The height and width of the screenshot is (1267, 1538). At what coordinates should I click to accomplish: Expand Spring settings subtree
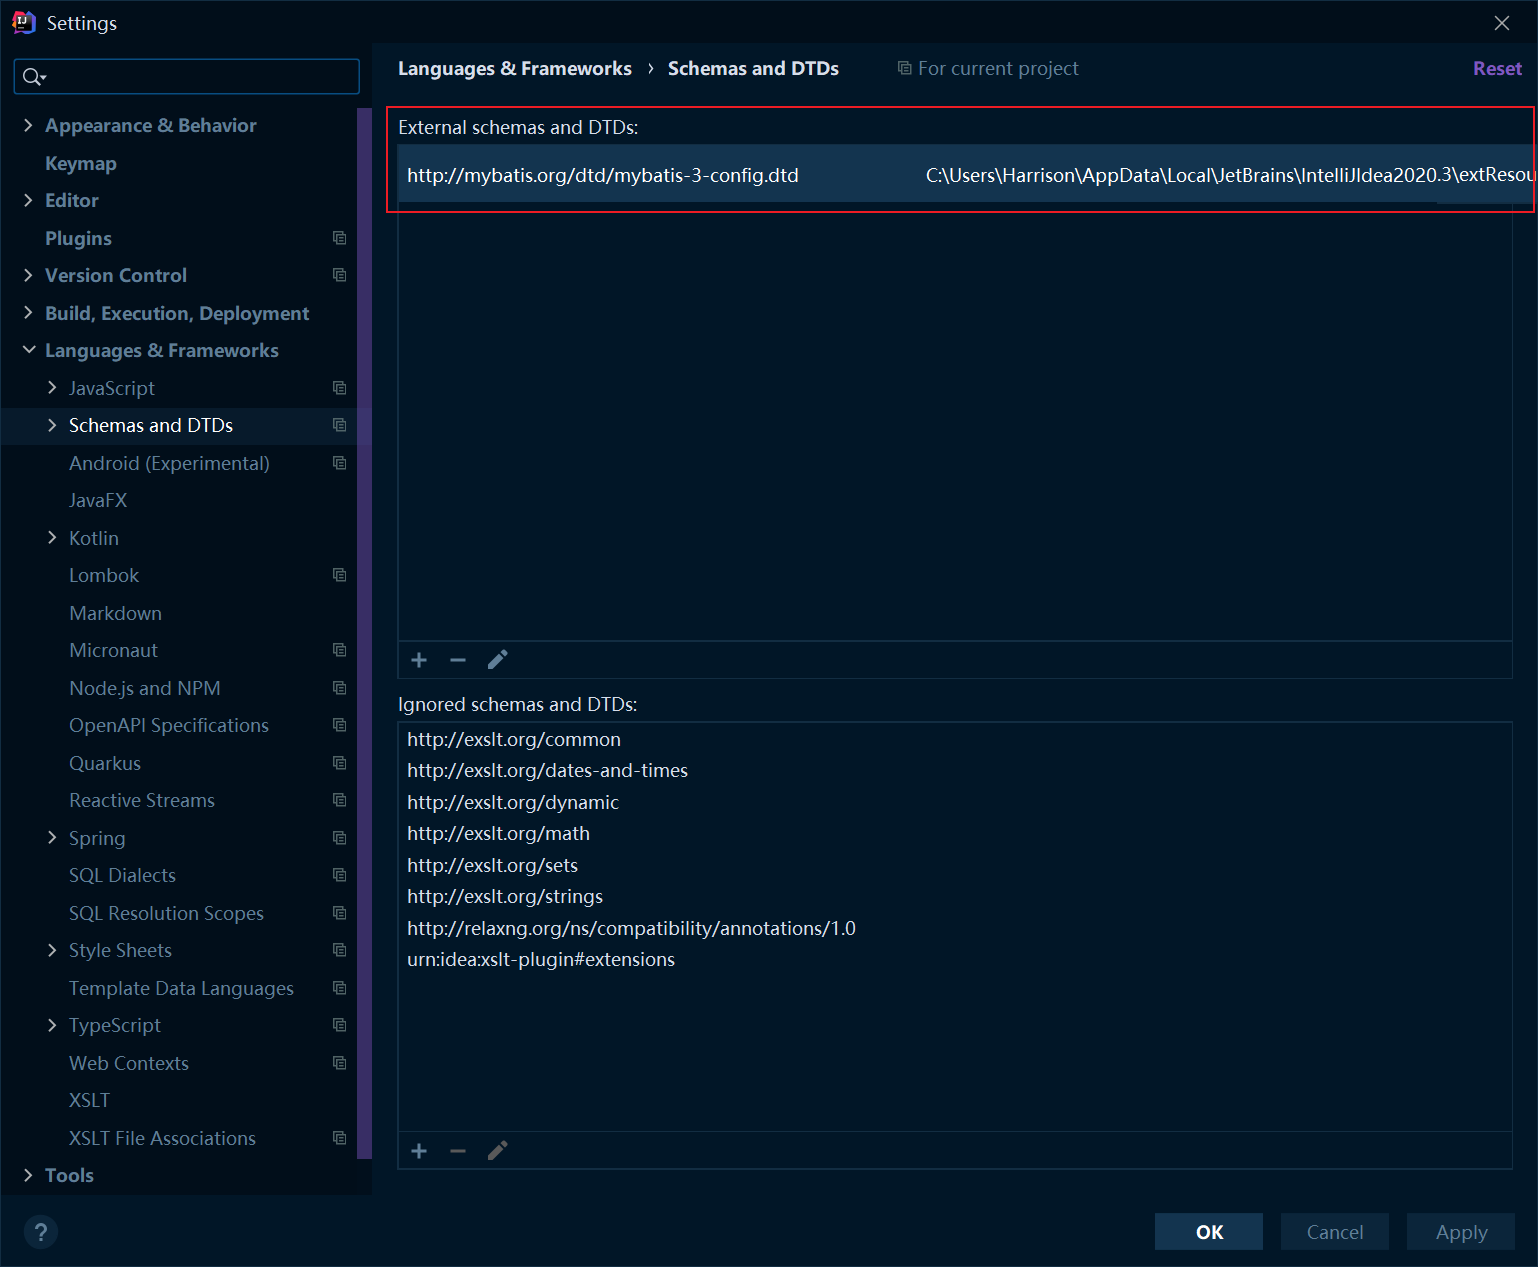coord(52,838)
